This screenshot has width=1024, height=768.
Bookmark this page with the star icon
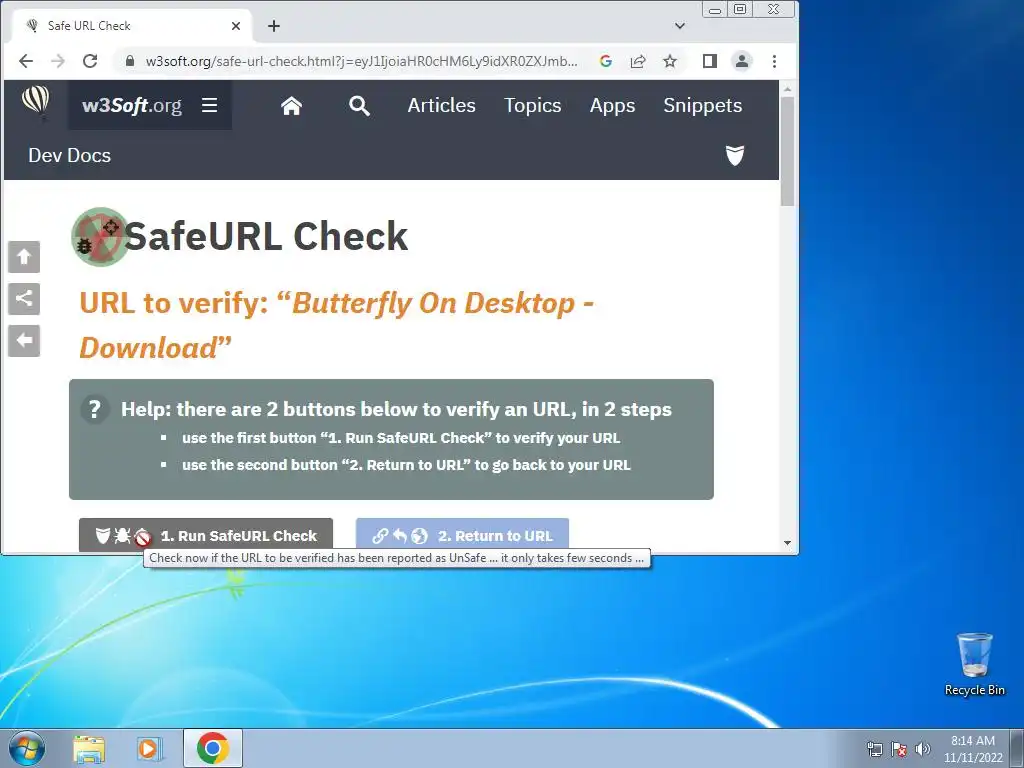670,61
